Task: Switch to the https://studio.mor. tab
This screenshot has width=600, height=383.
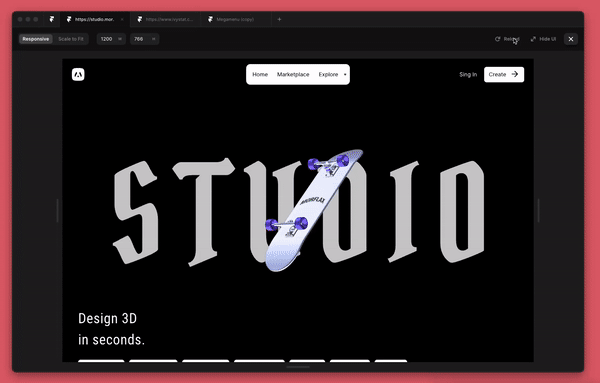Action: click(95, 19)
